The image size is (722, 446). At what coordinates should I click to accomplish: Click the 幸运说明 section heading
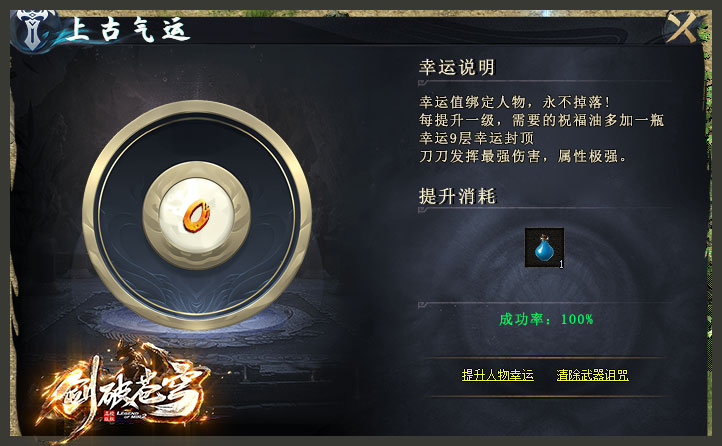click(x=457, y=67)
